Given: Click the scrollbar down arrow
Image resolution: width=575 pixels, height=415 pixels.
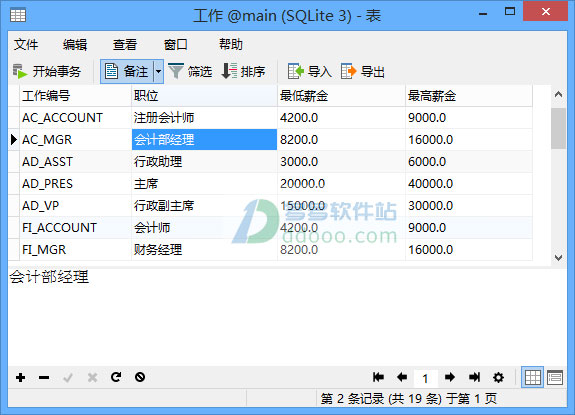Looking at the screenshot, I should pos(558,257).
